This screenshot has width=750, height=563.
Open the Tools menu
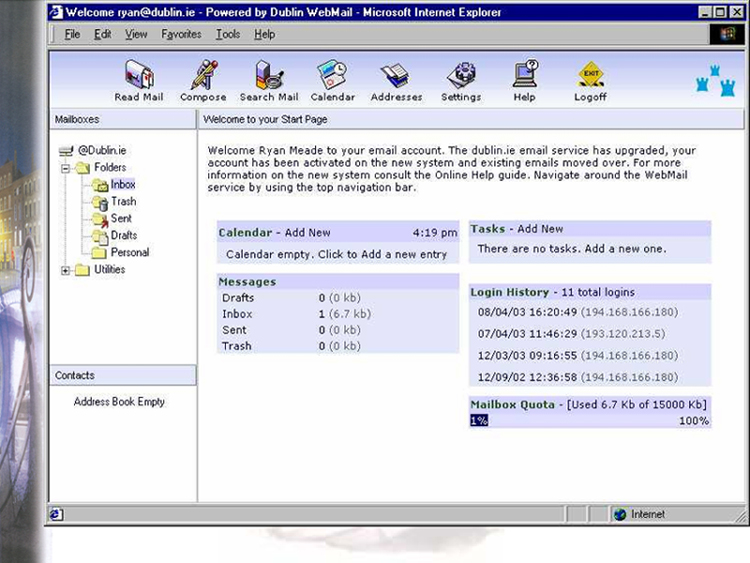pyautogui.click(x=228, y=34)
